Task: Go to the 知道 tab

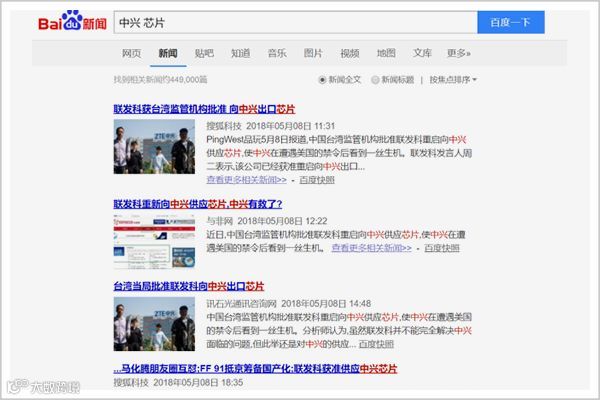Action: coord(241,53)
